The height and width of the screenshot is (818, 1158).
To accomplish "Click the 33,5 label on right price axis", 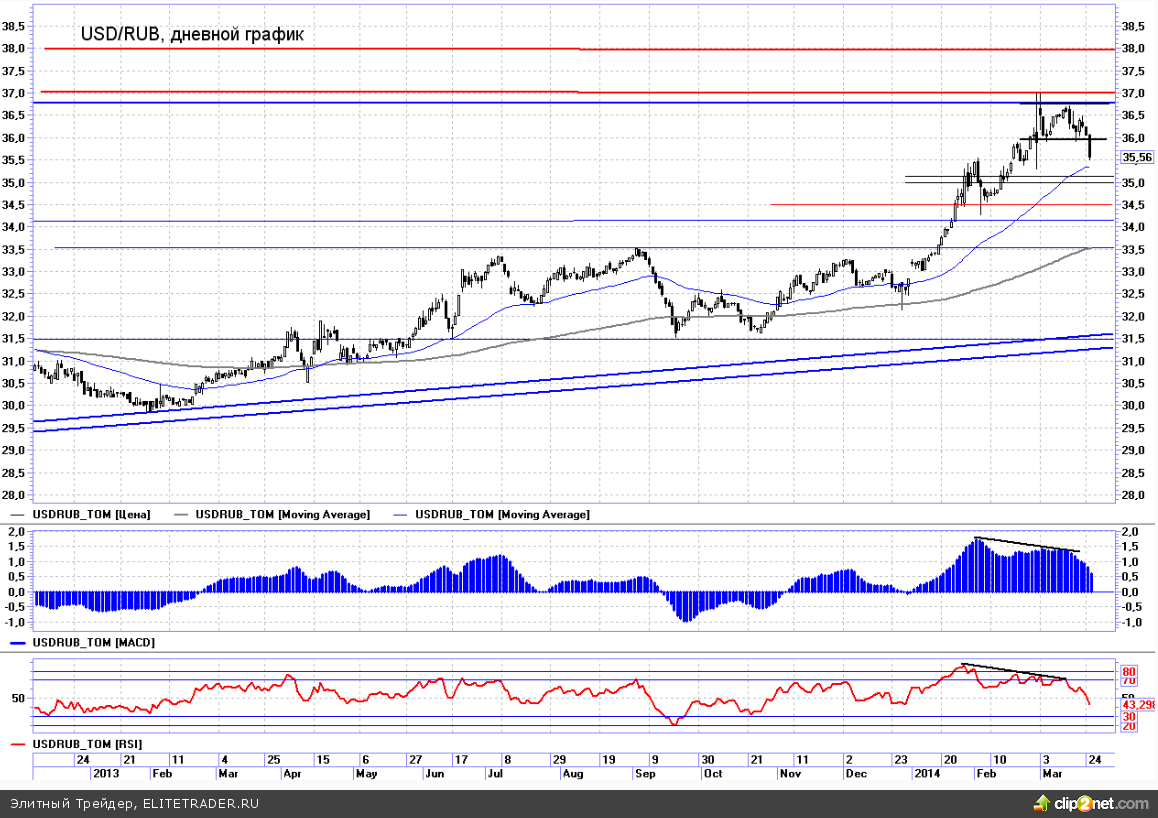I will [1133, 250].
